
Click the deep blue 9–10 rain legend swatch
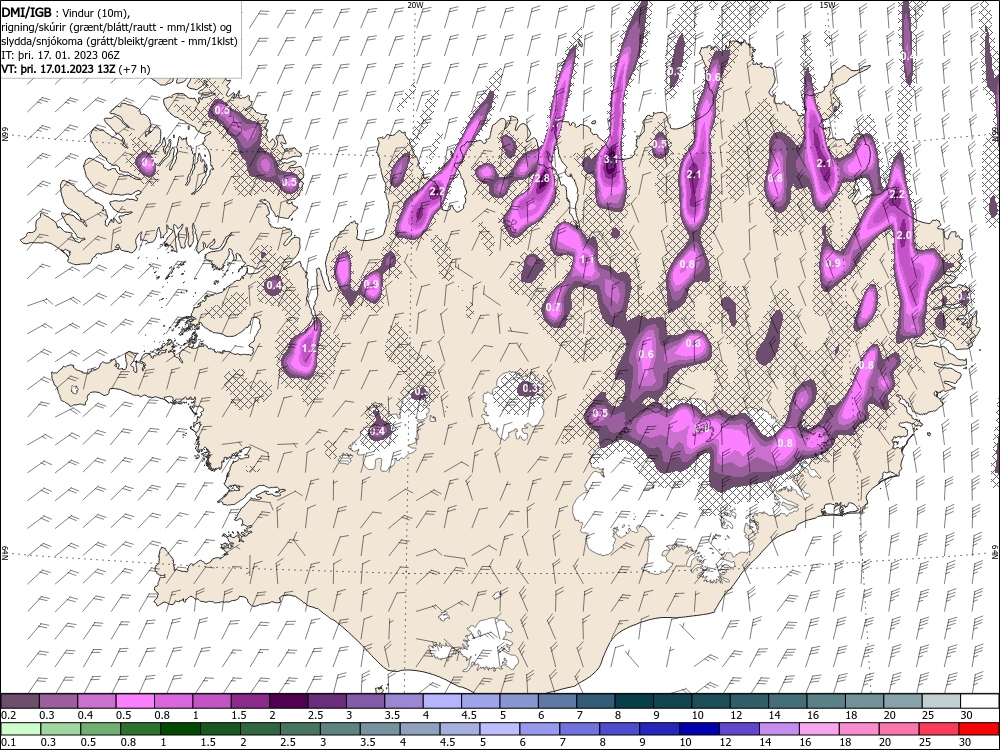[659, 729]
